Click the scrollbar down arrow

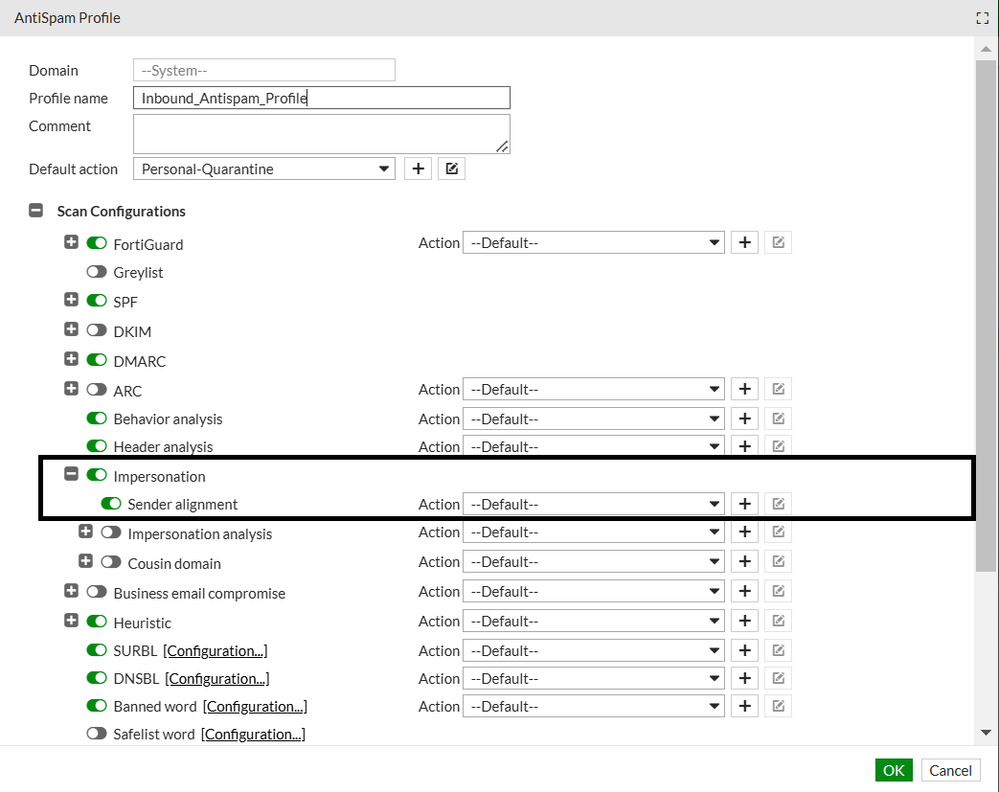[986, 733]
